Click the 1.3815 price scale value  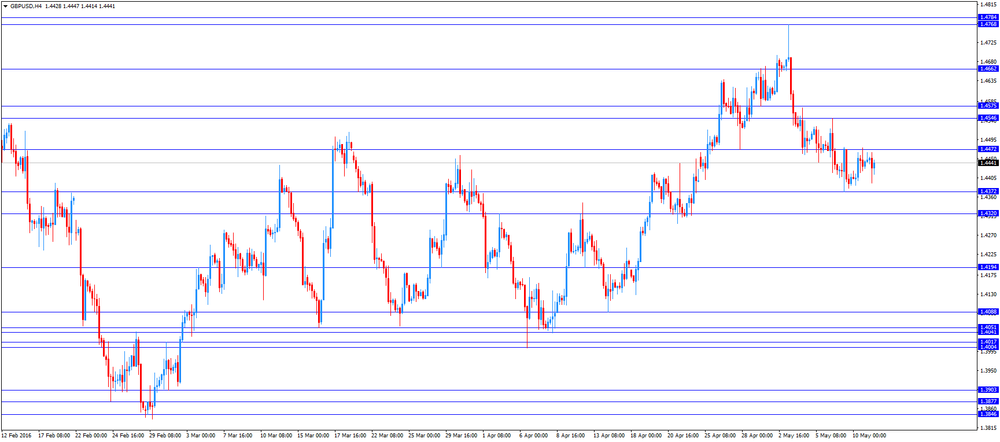987,428
